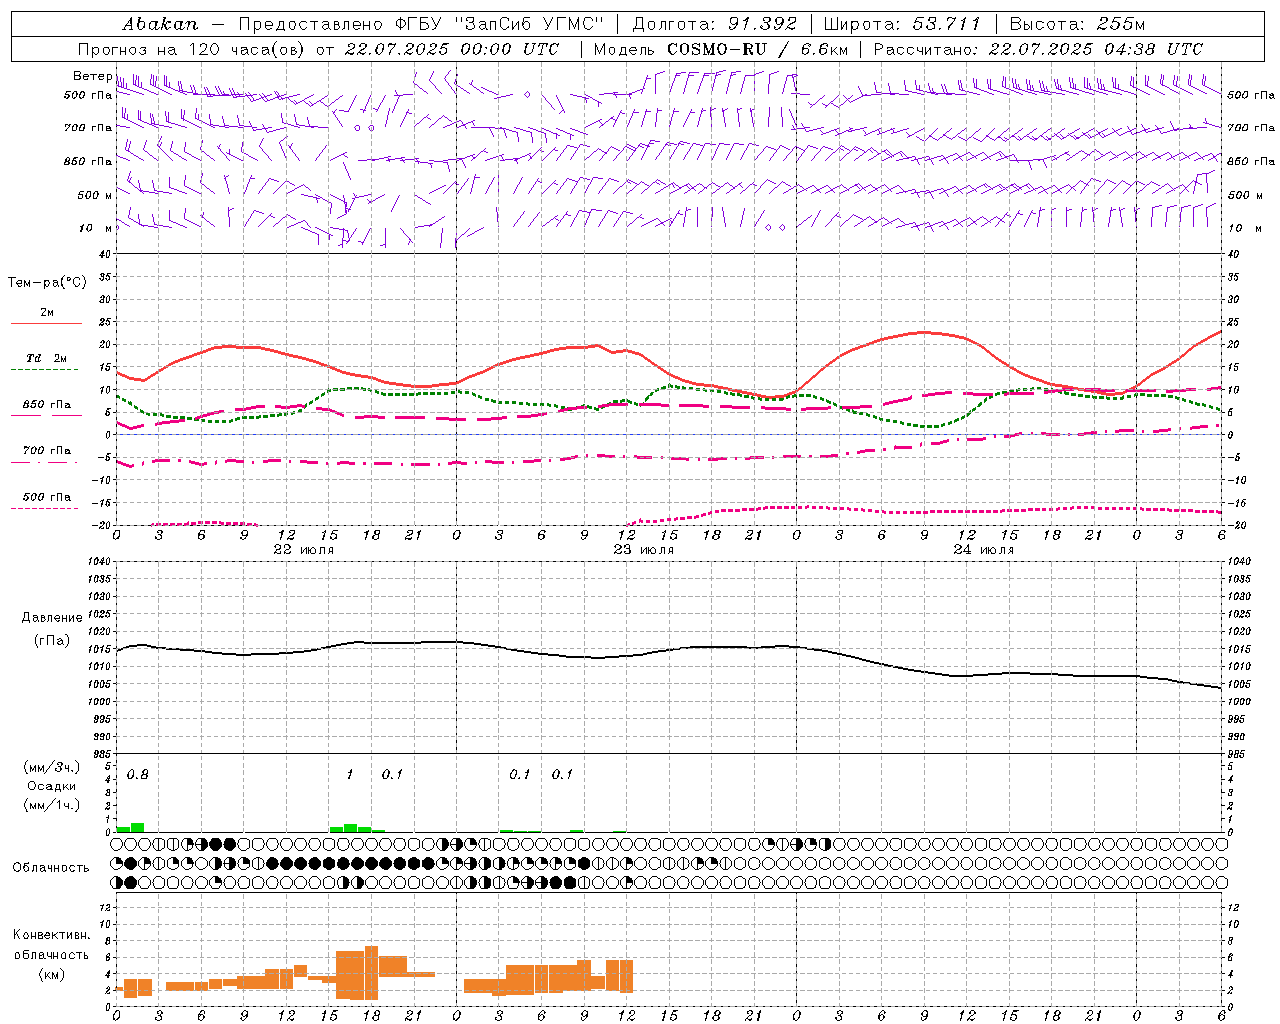
Task: Select the "(мм/3ч.)" precipitation unit label
Action: point(52,768)
